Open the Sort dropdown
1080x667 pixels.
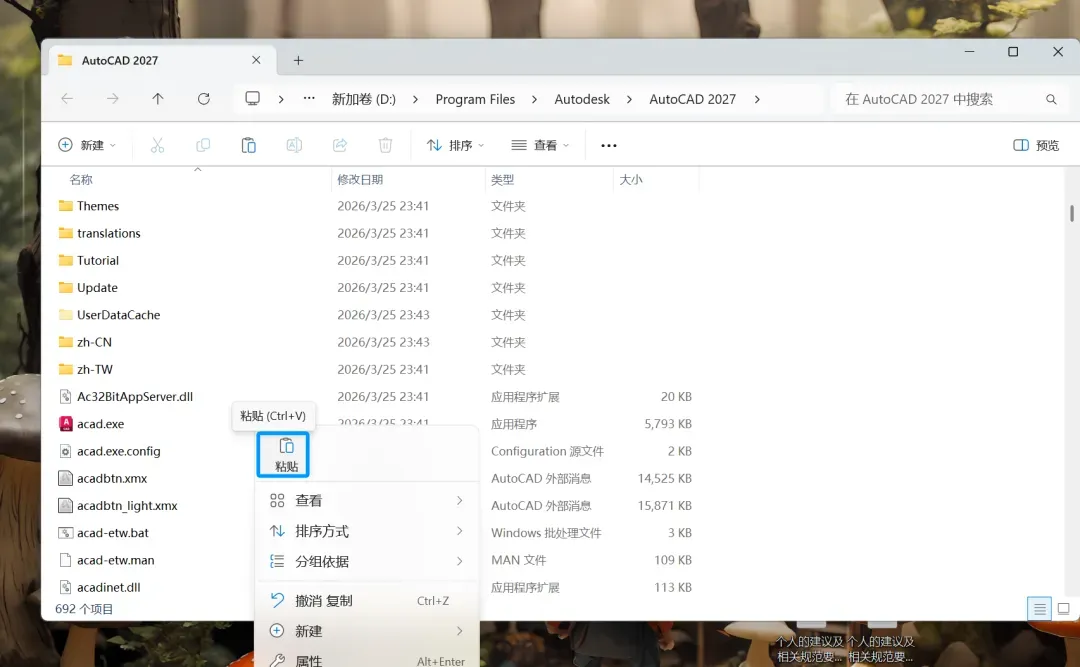point(455,145)
